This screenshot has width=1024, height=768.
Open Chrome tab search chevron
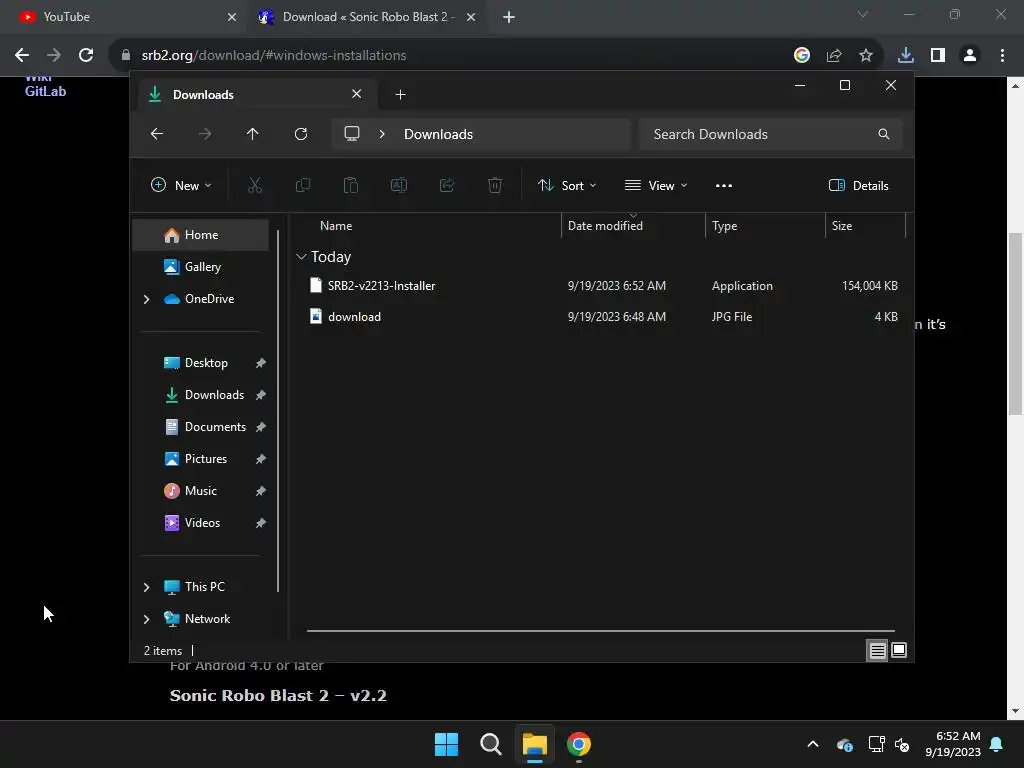click(x=863, y=14)
